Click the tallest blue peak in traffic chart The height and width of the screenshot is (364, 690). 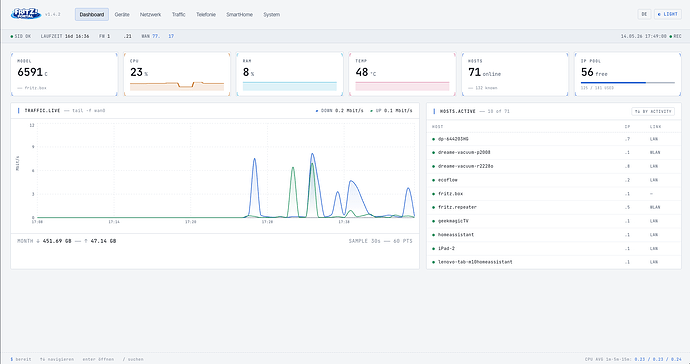(x=312, y=154)
